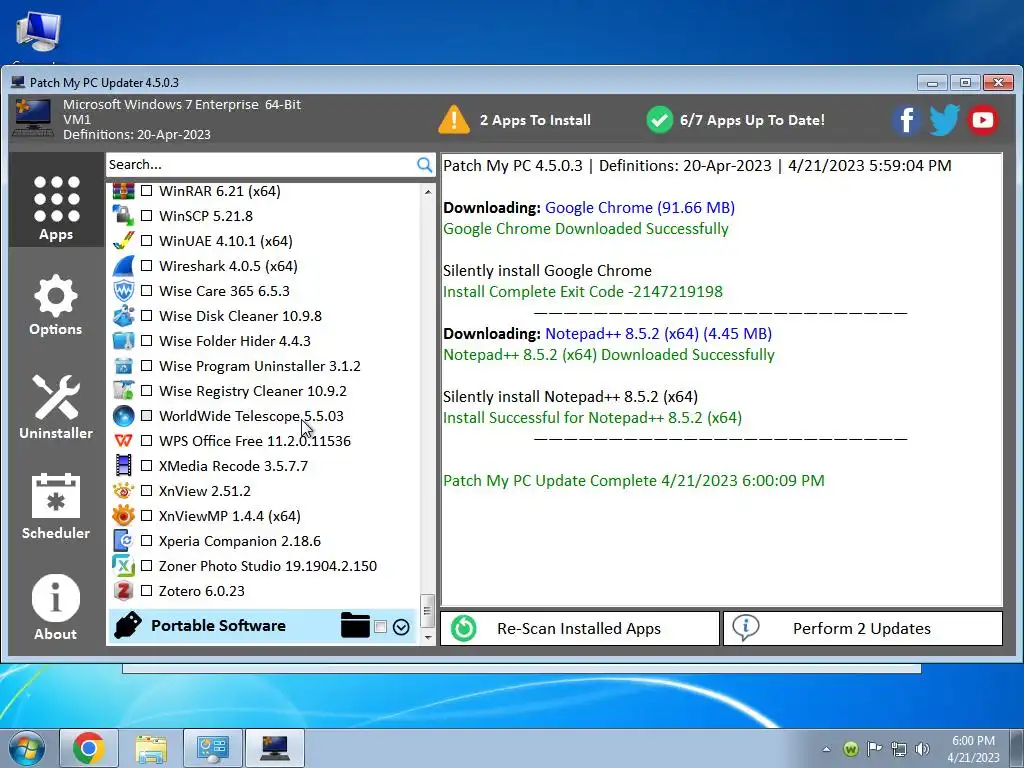Check the Zoner Photo Studio checkbox
Viewport: 1024px width, 768px height.
pyautogui.click(x=146, y=566)
